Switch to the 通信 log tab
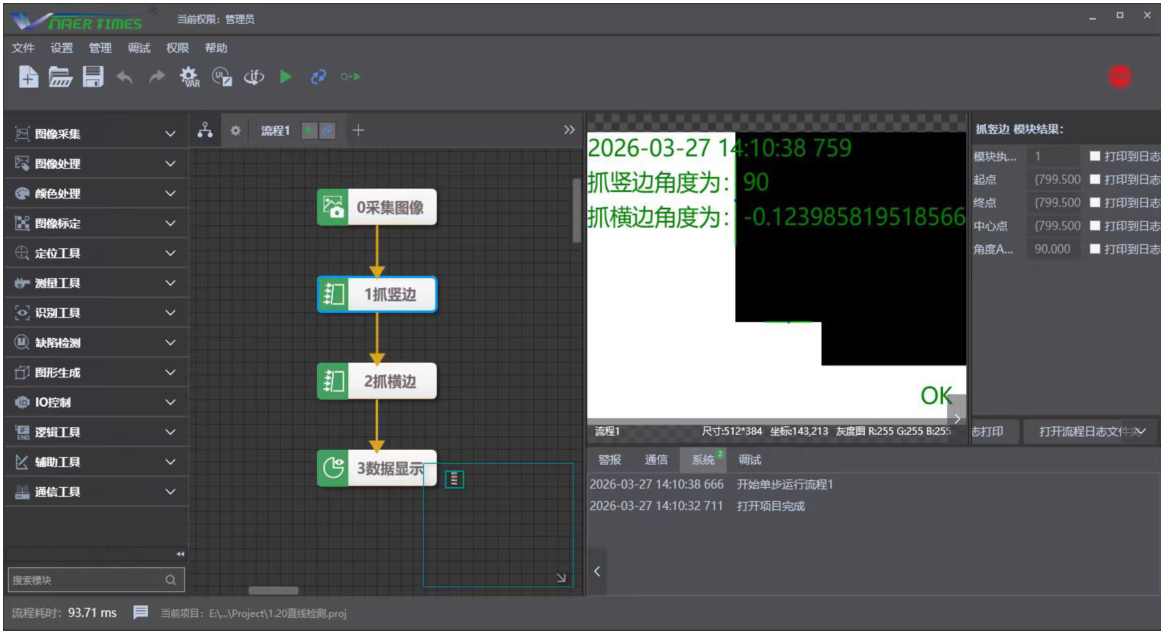The image size is (1166, 636). click(656, 460)
